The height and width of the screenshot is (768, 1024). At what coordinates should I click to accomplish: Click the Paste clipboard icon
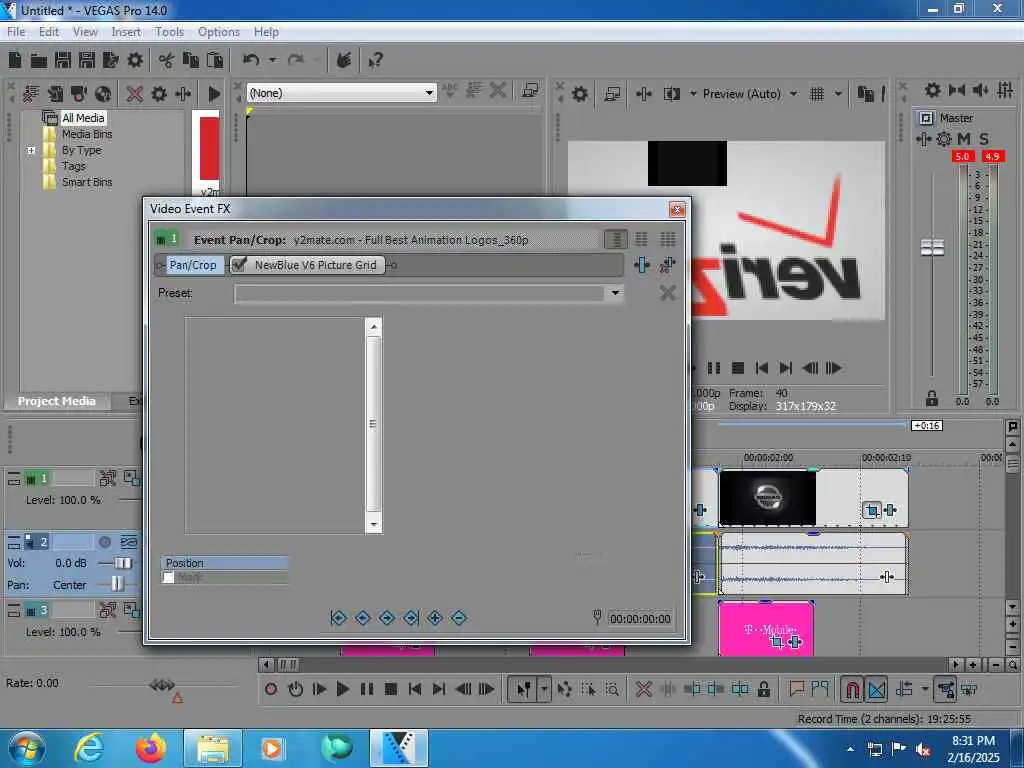click(215, 61)
